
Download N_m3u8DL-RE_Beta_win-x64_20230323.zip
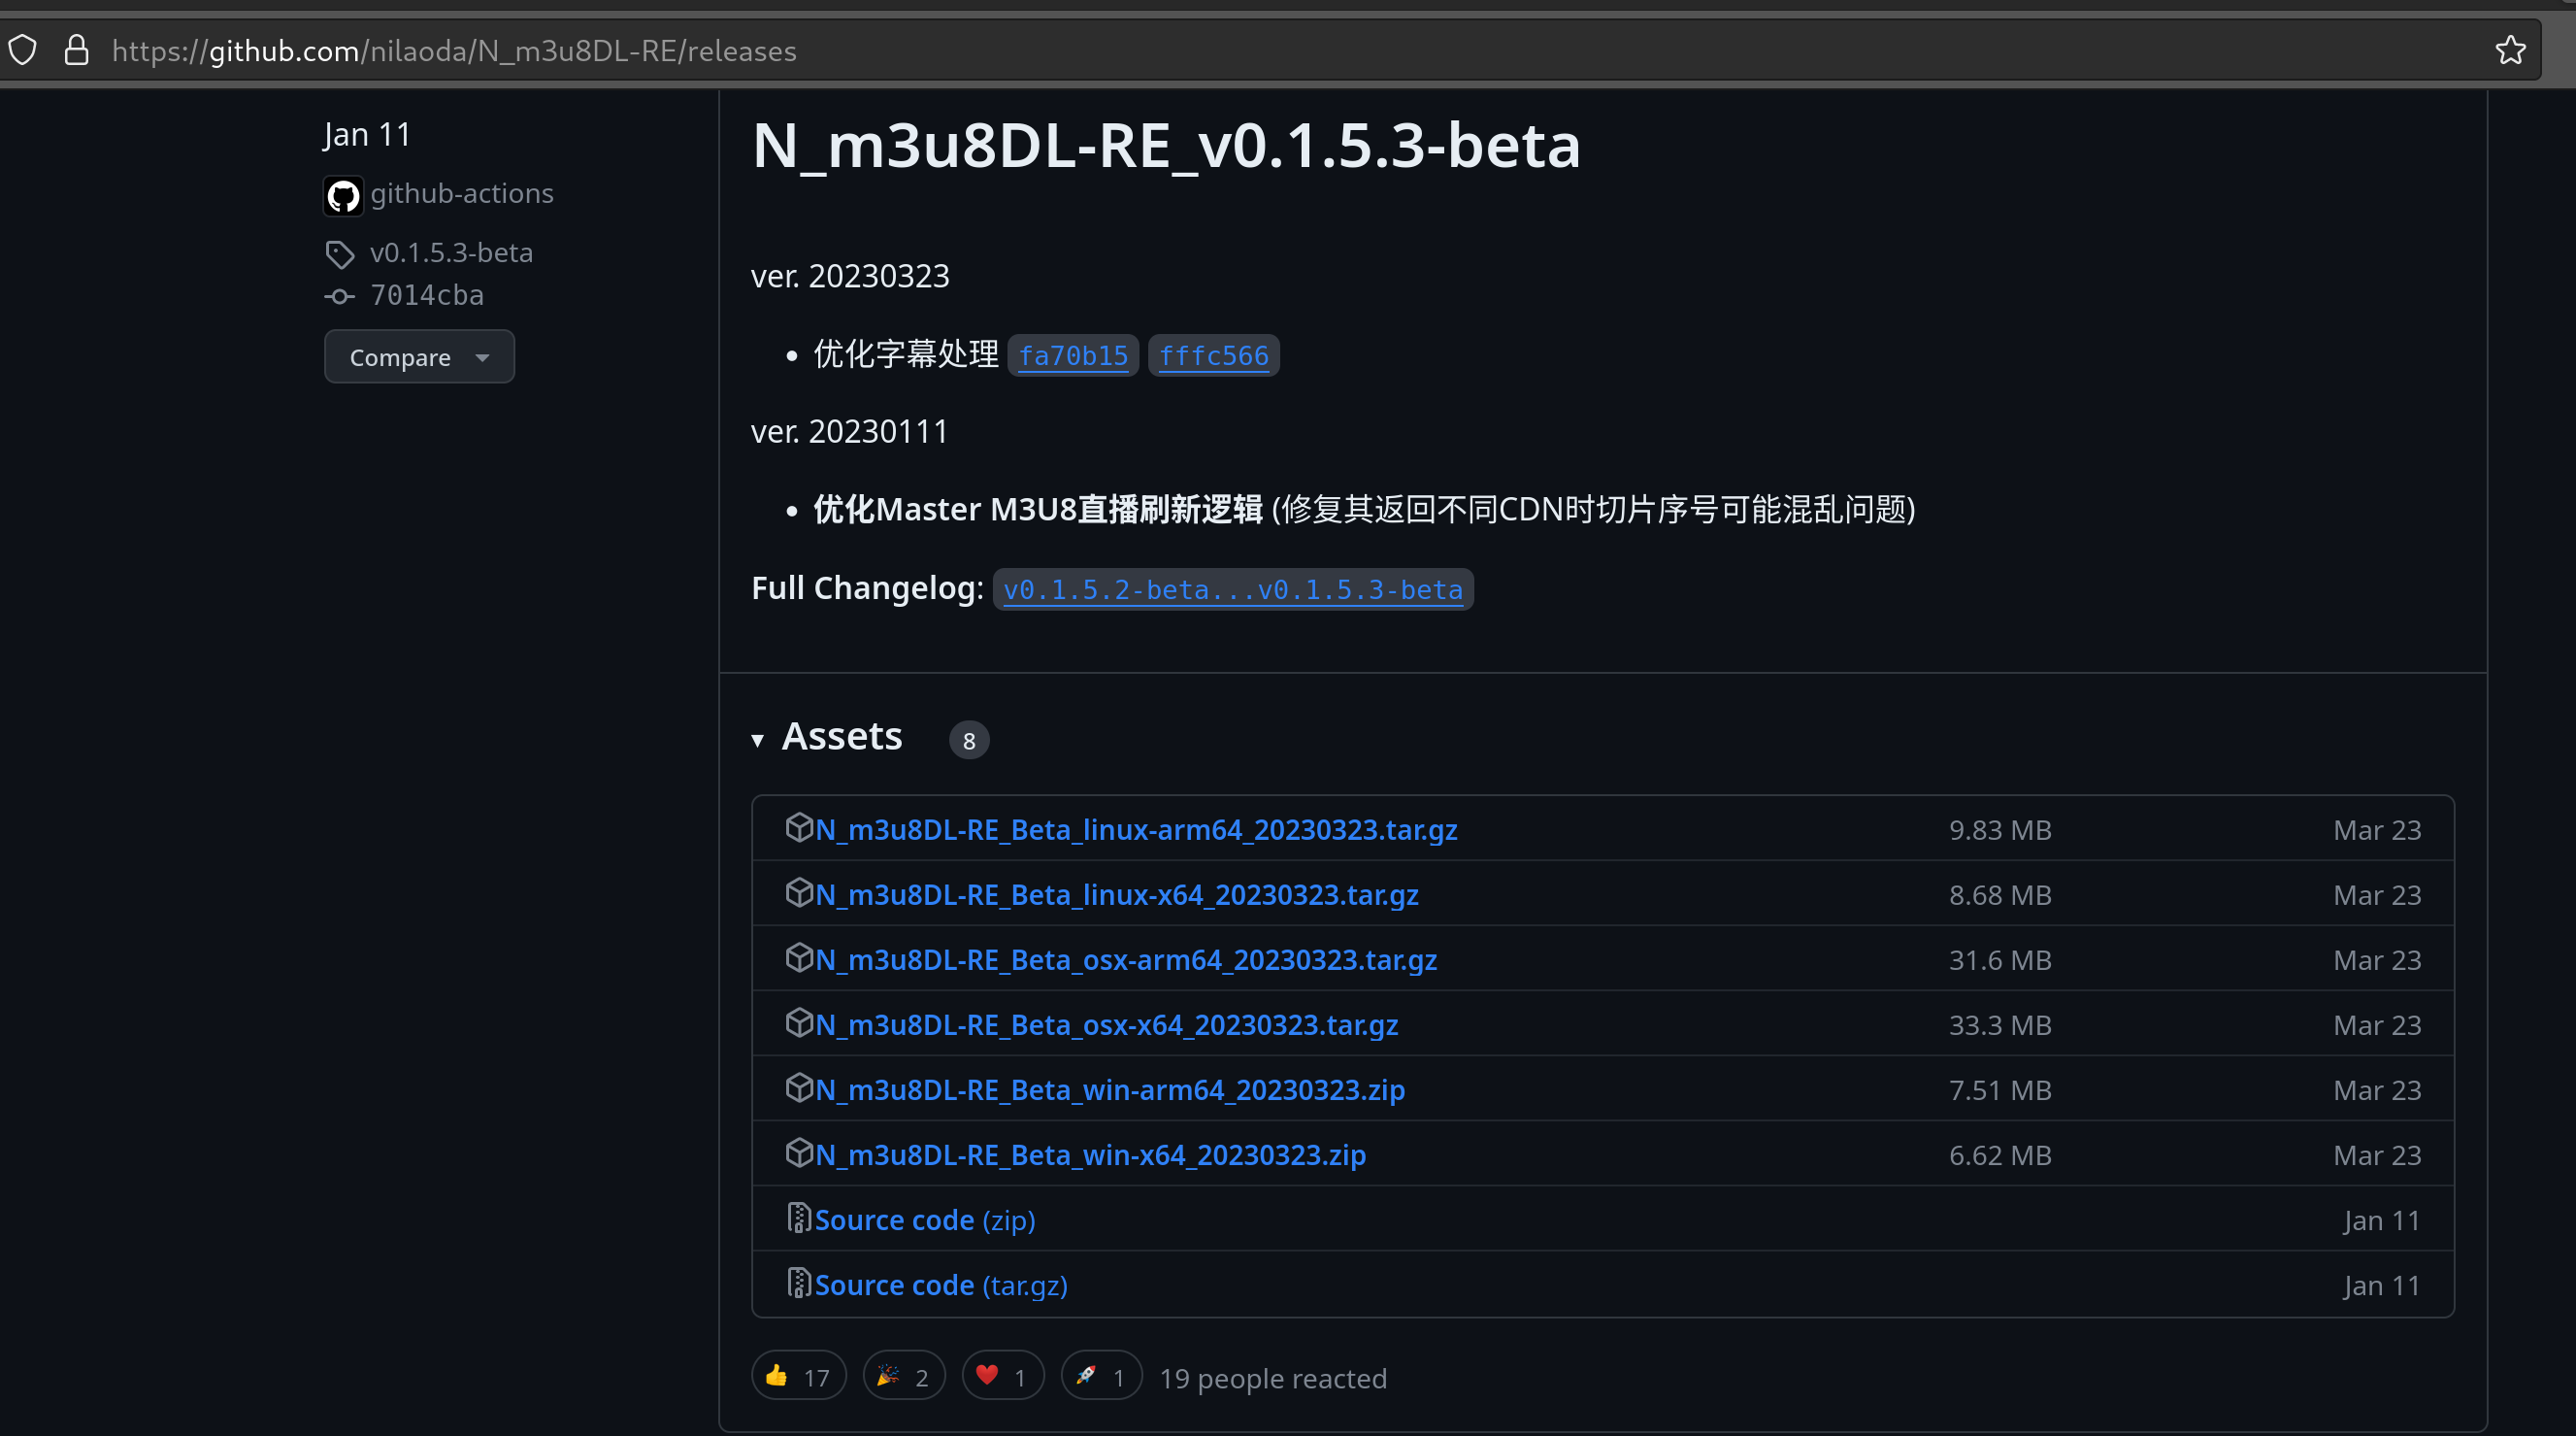pyautogui.click(x=1090, y=1155)
